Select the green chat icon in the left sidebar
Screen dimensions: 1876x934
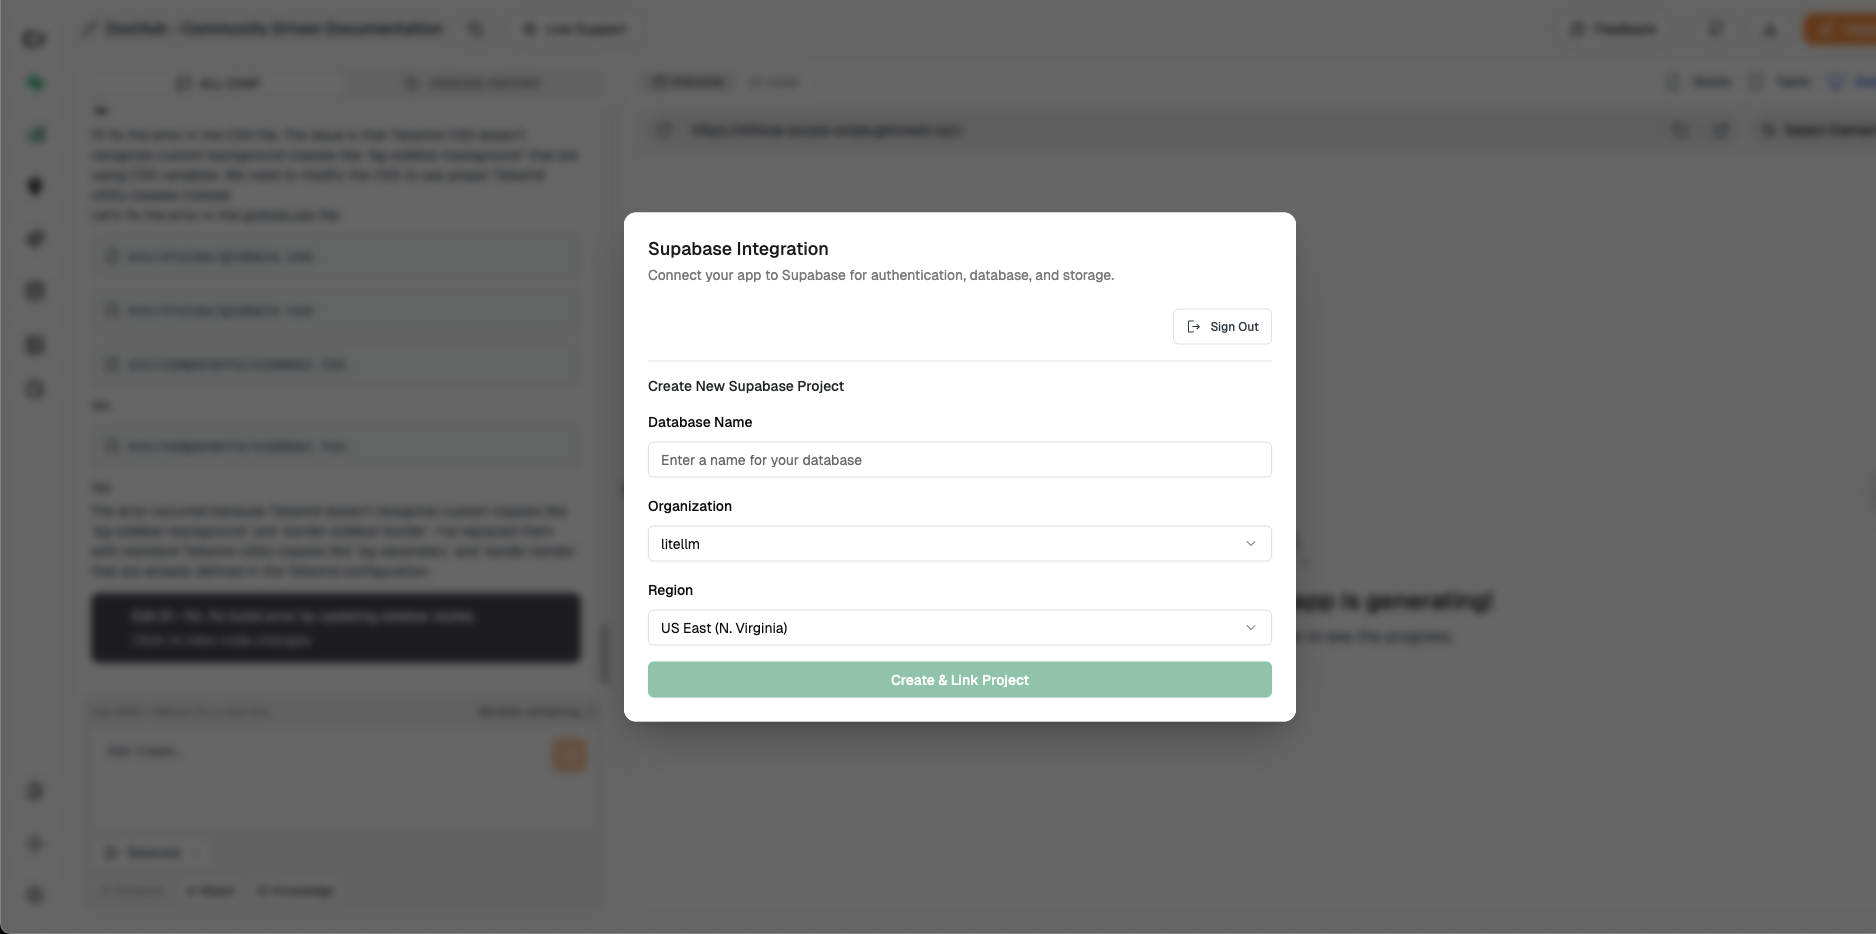click(x=34, y=83)
